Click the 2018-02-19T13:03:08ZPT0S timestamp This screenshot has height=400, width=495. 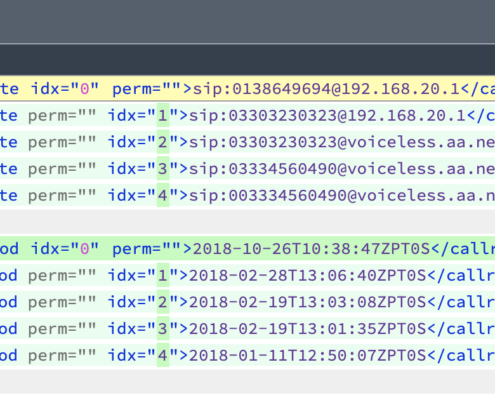[307, 302]
